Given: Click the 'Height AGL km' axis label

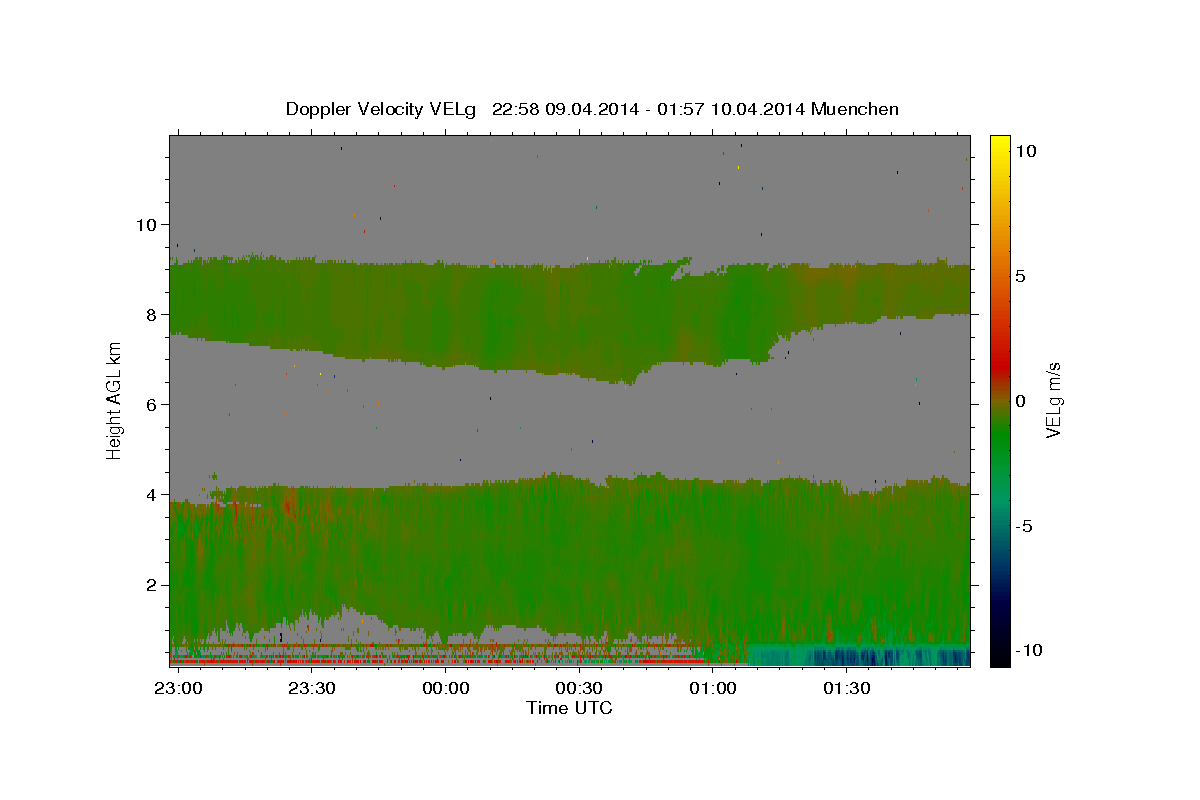Looking at the screenshot, I should 115,401.
